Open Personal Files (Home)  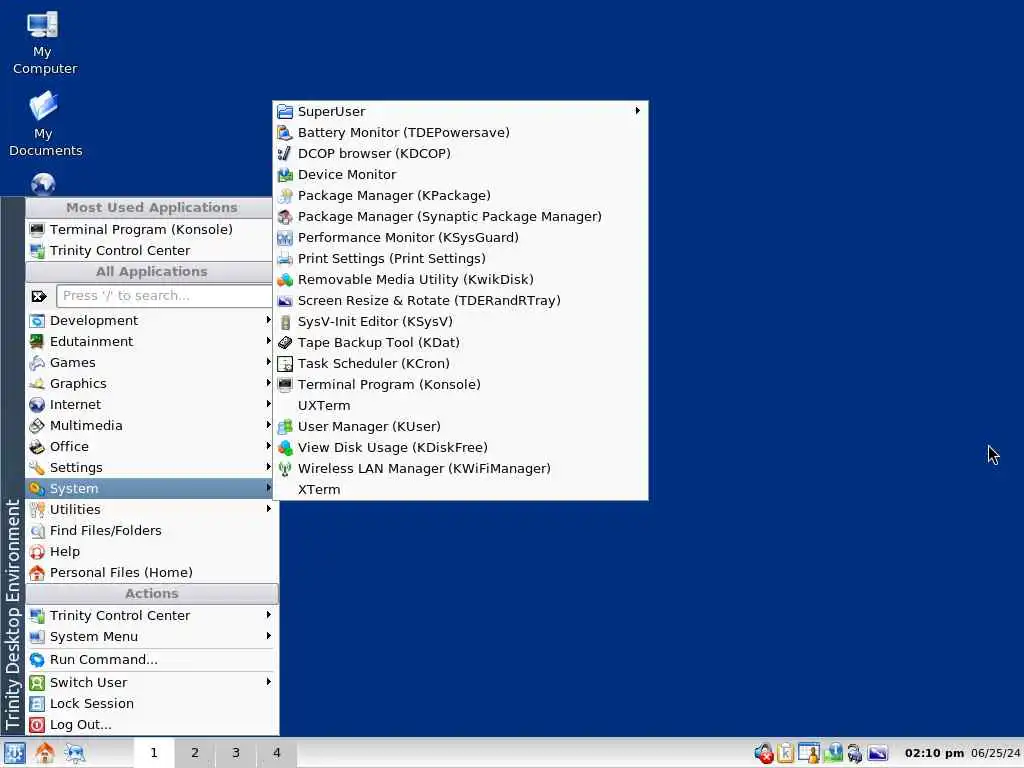click(x=152, y=573)
